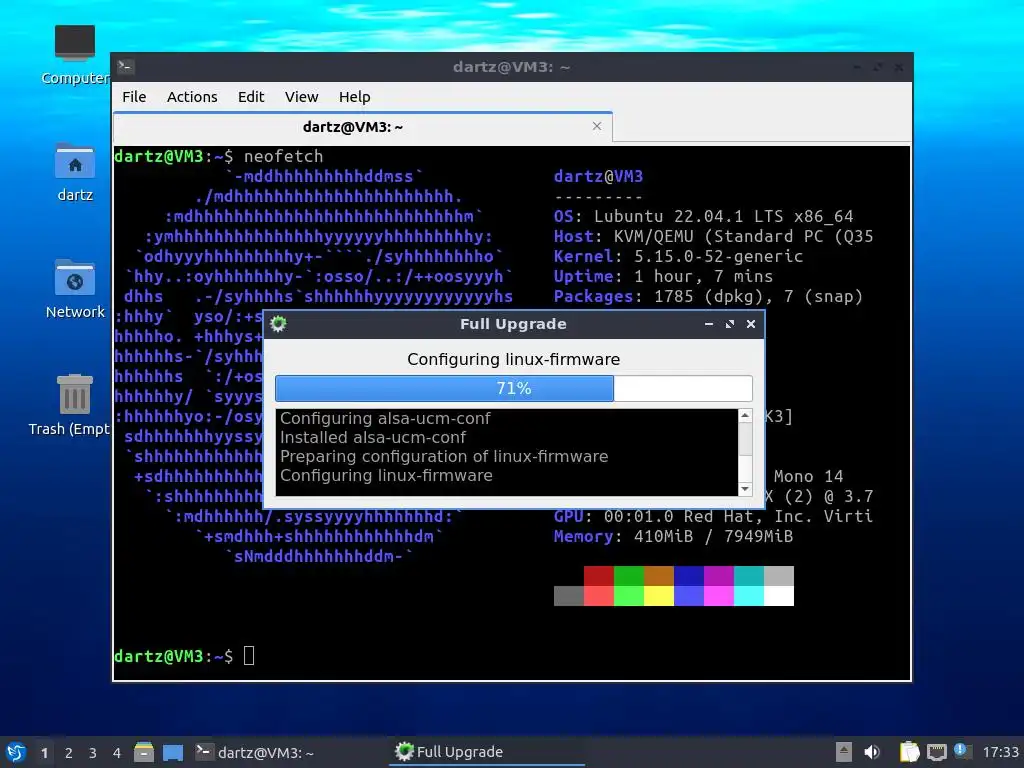1024x768 pixels.
Task: Open the Lubuntu start menu icon
Action: [x=16, y=752]
